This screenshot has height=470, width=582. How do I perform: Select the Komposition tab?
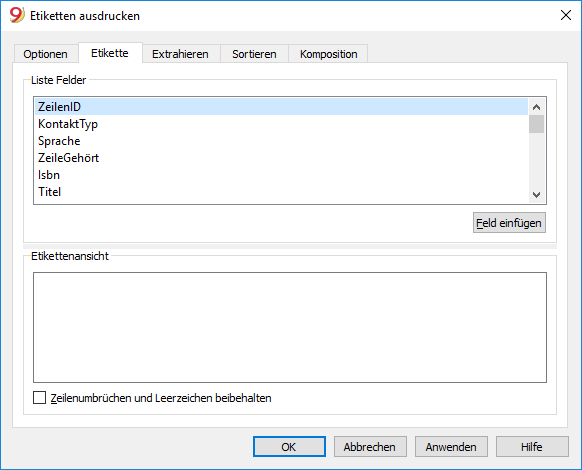tap(328, 54)
